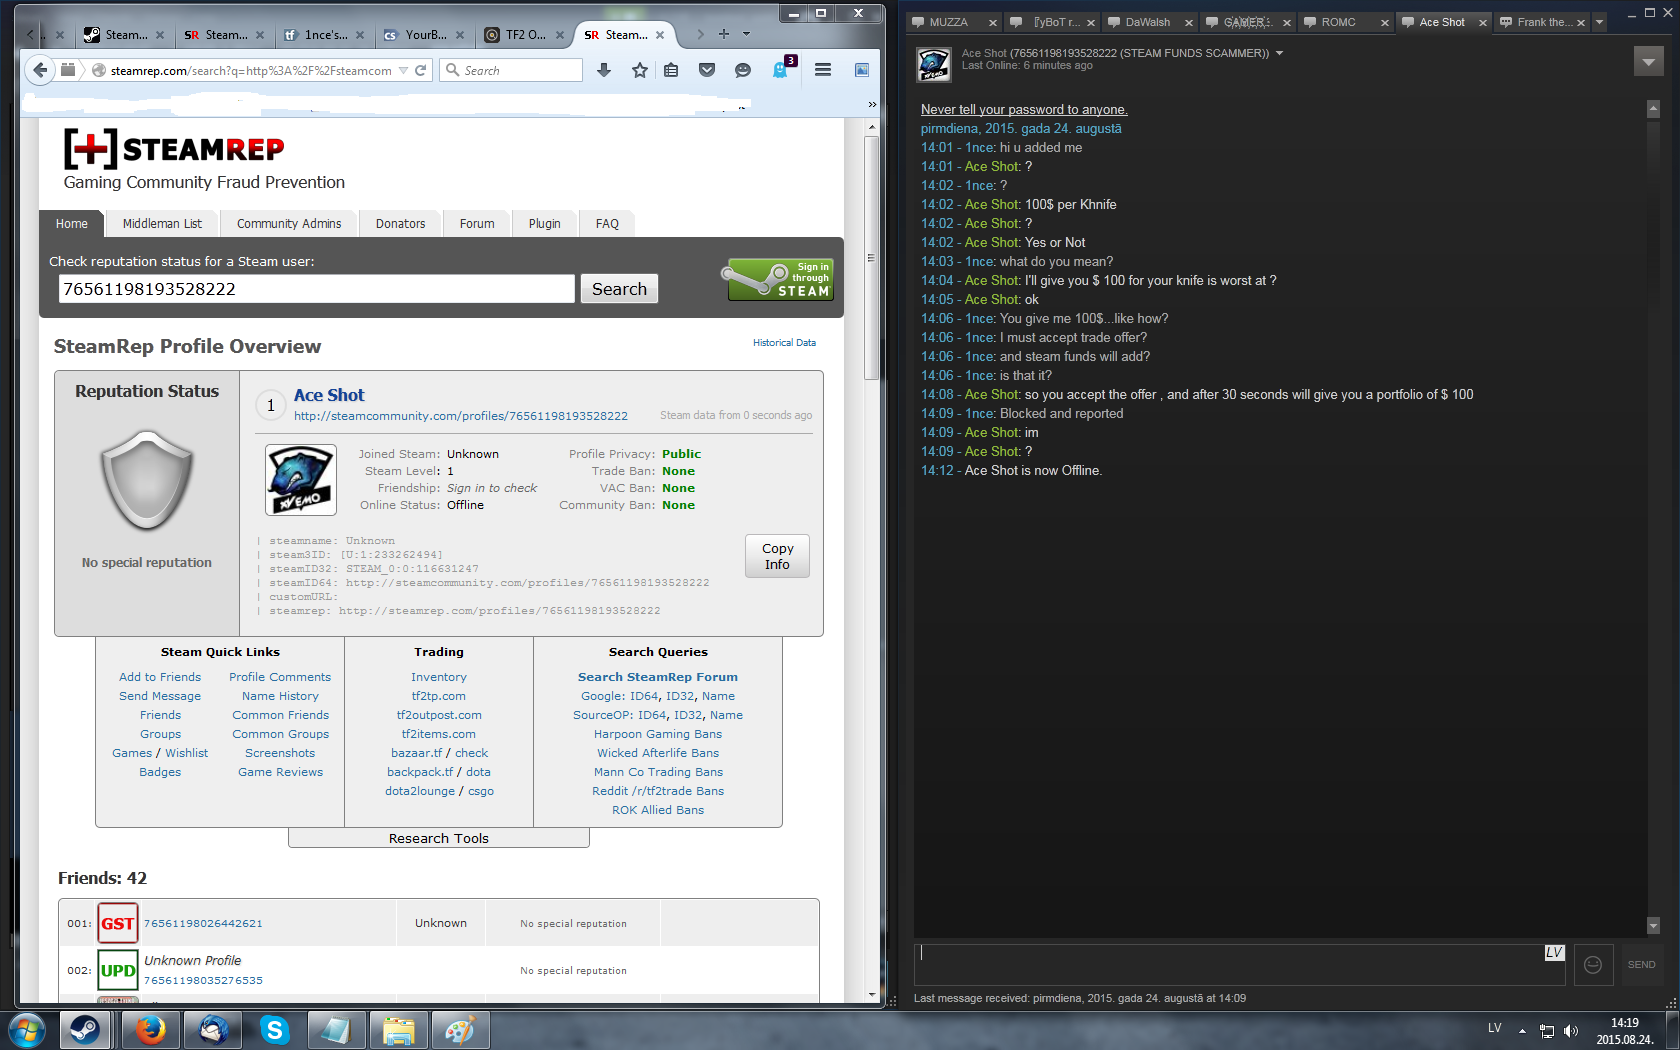Open the chat options dropdown button
Image resolution: width=1680 pixels, height=1050 pixels.
point(1648,62)
